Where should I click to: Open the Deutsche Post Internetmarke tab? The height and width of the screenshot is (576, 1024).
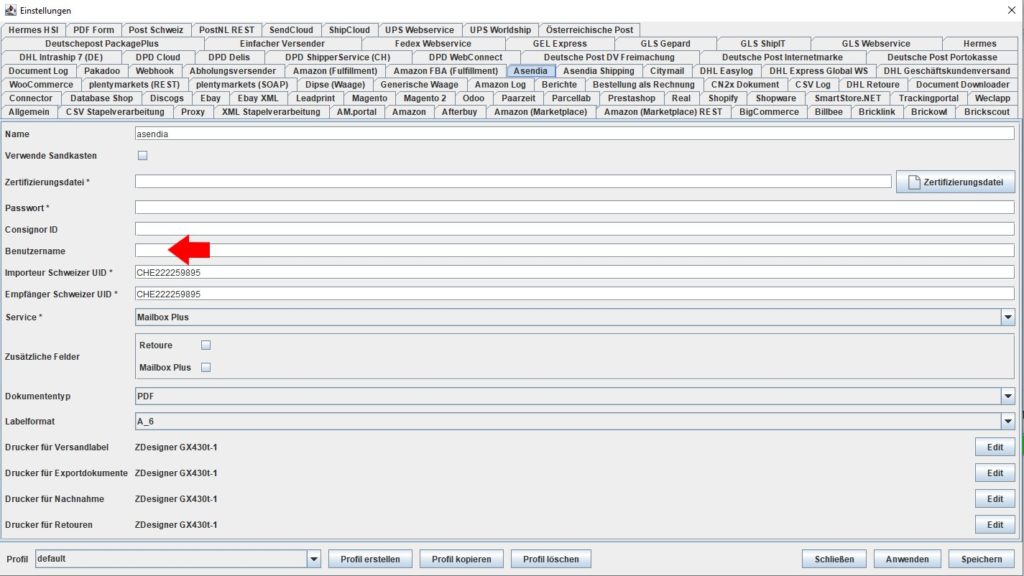782,57
